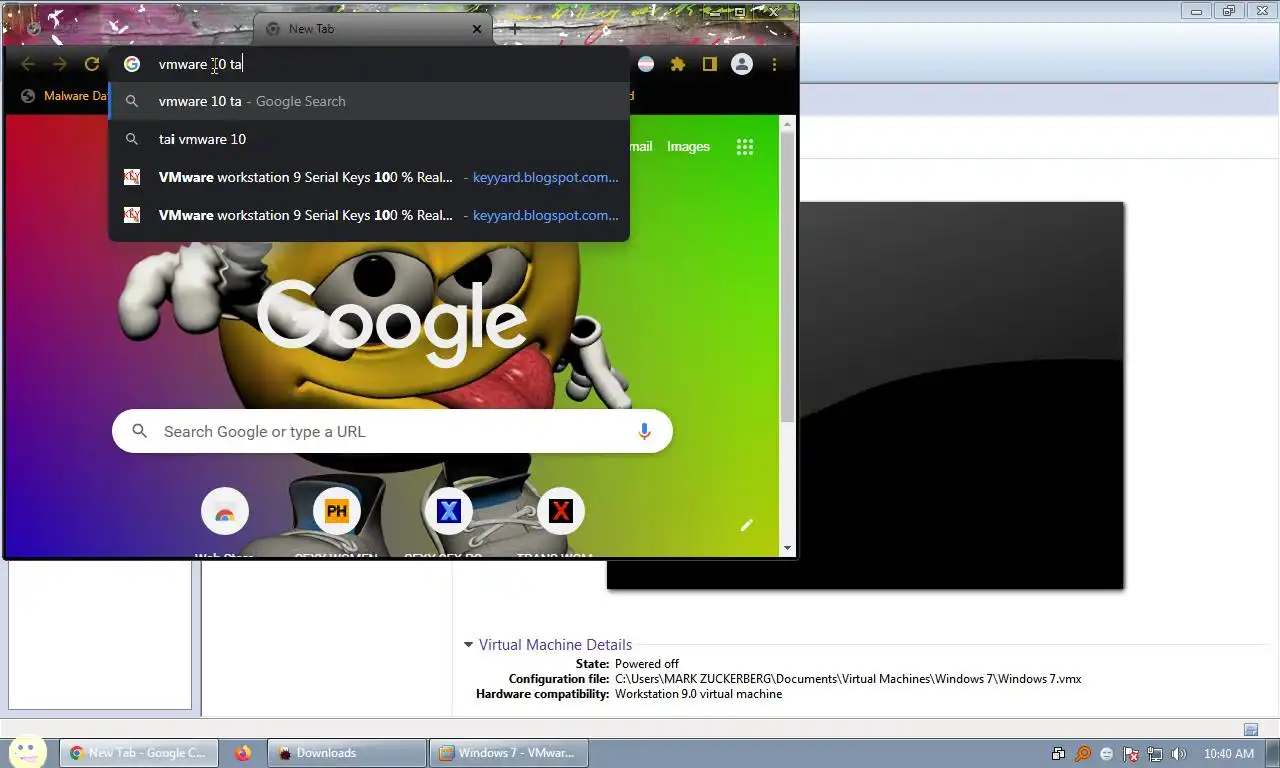
Task: Open first keyyard.blogspot.com Serial Keys suggestion
Action: (x=369, y=177)
